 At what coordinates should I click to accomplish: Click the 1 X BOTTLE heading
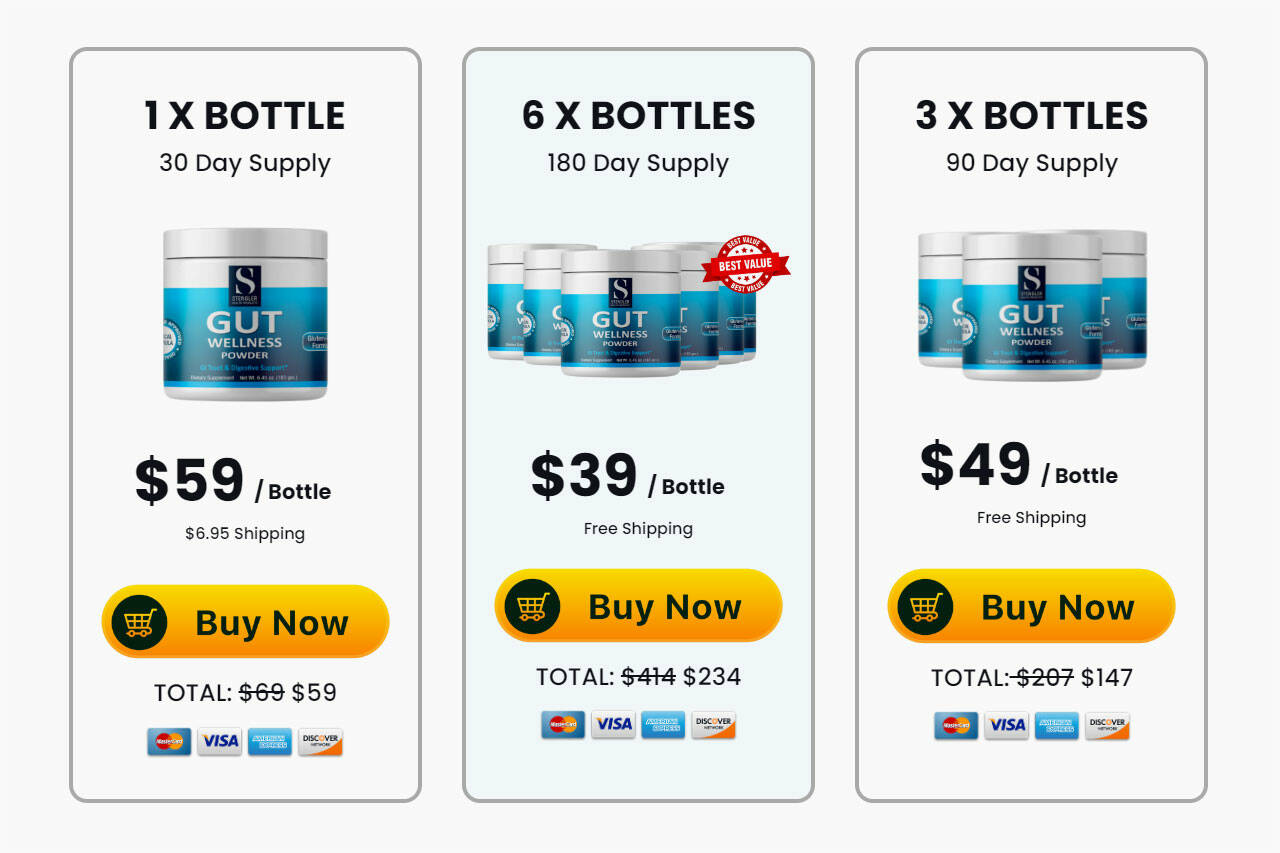point(245,116)
